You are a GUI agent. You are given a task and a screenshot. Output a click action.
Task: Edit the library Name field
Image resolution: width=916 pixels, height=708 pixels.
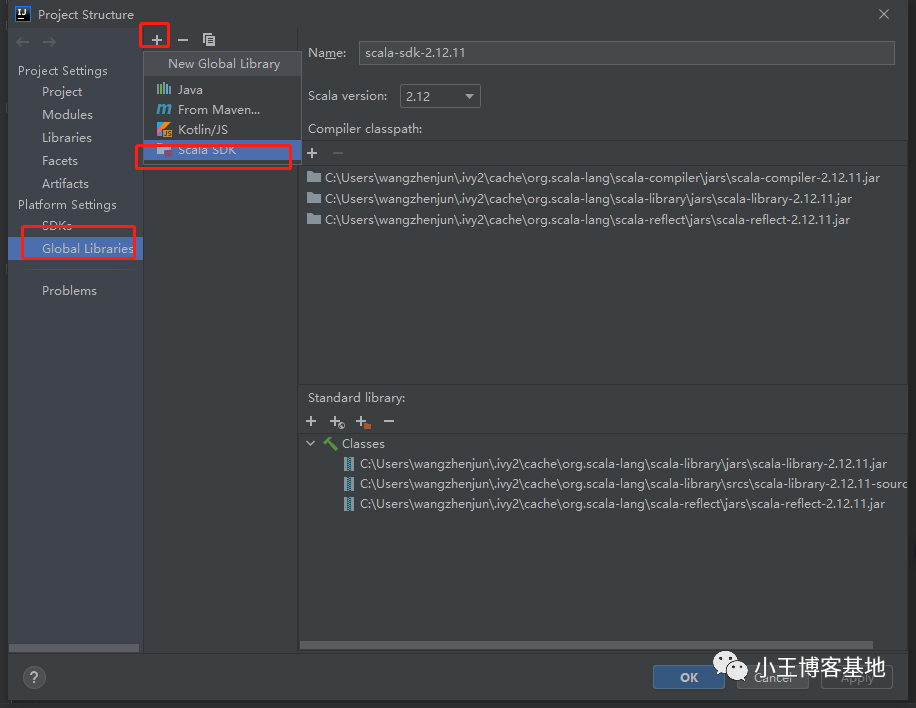tap(626, 53)
